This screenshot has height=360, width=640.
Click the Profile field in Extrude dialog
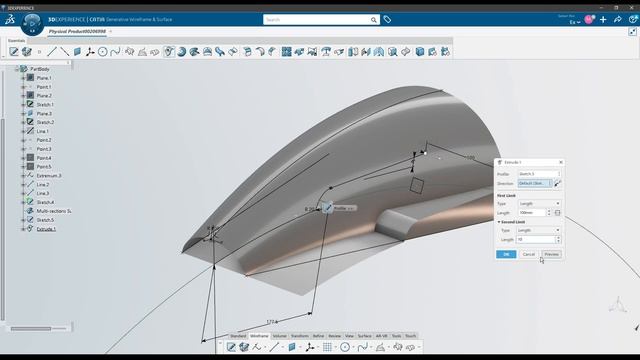coord(540,174)
